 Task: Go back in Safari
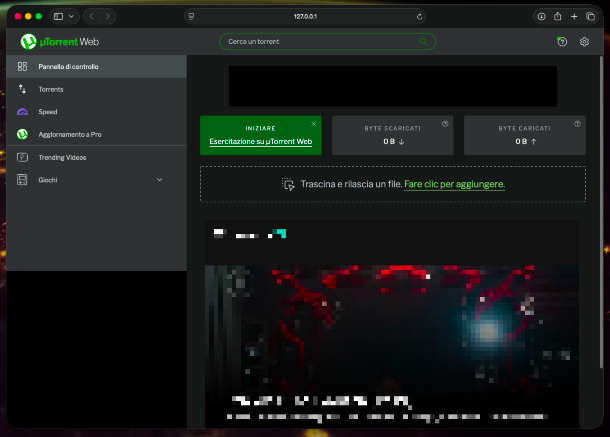click(x=92, y=16)
